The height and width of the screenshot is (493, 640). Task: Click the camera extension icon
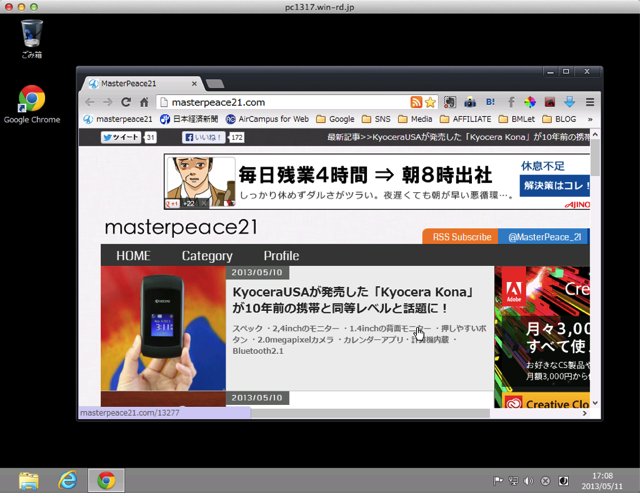pos(470,102)
